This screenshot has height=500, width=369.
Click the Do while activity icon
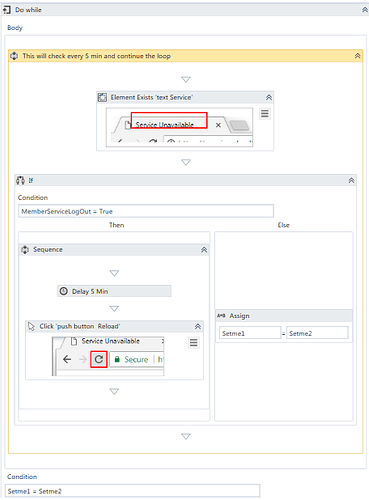click(7, 10)
